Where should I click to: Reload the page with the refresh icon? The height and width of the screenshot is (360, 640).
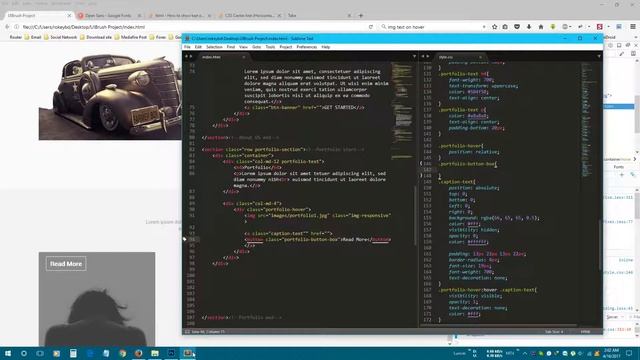coord(371,27)
